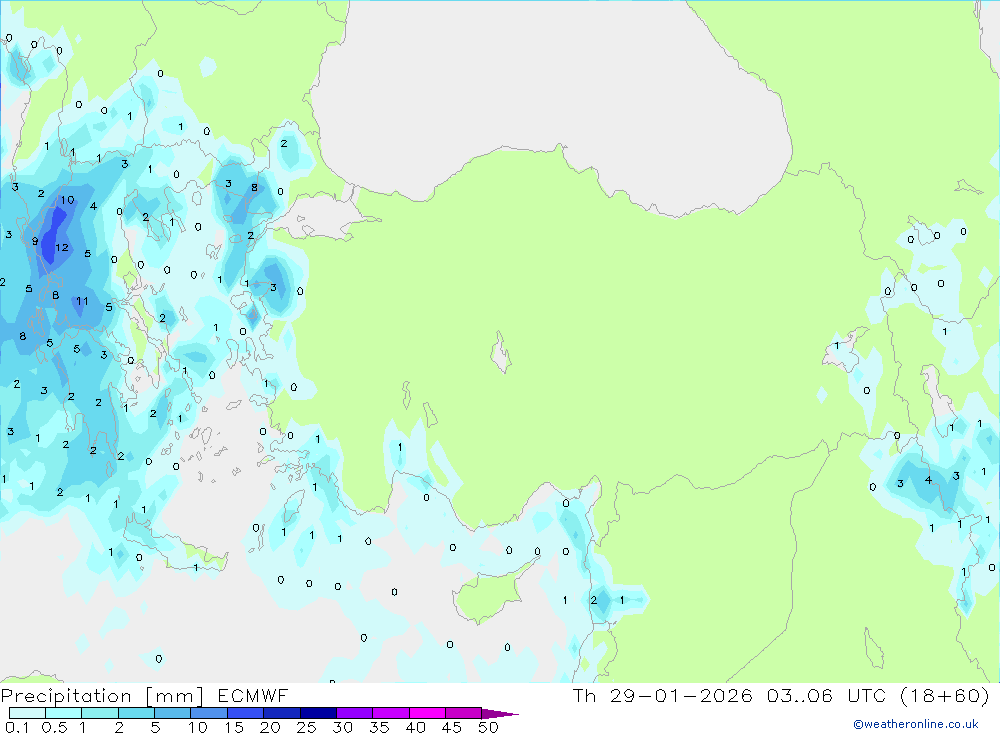The image size is (1000, 733).
Task: Click the legend label '35'
Action: [379, 727]
